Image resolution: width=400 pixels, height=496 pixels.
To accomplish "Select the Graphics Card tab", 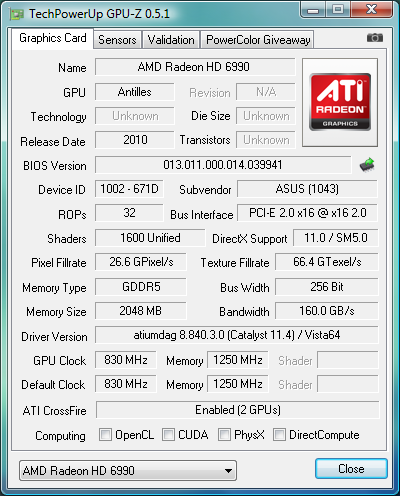I will 53,38.
